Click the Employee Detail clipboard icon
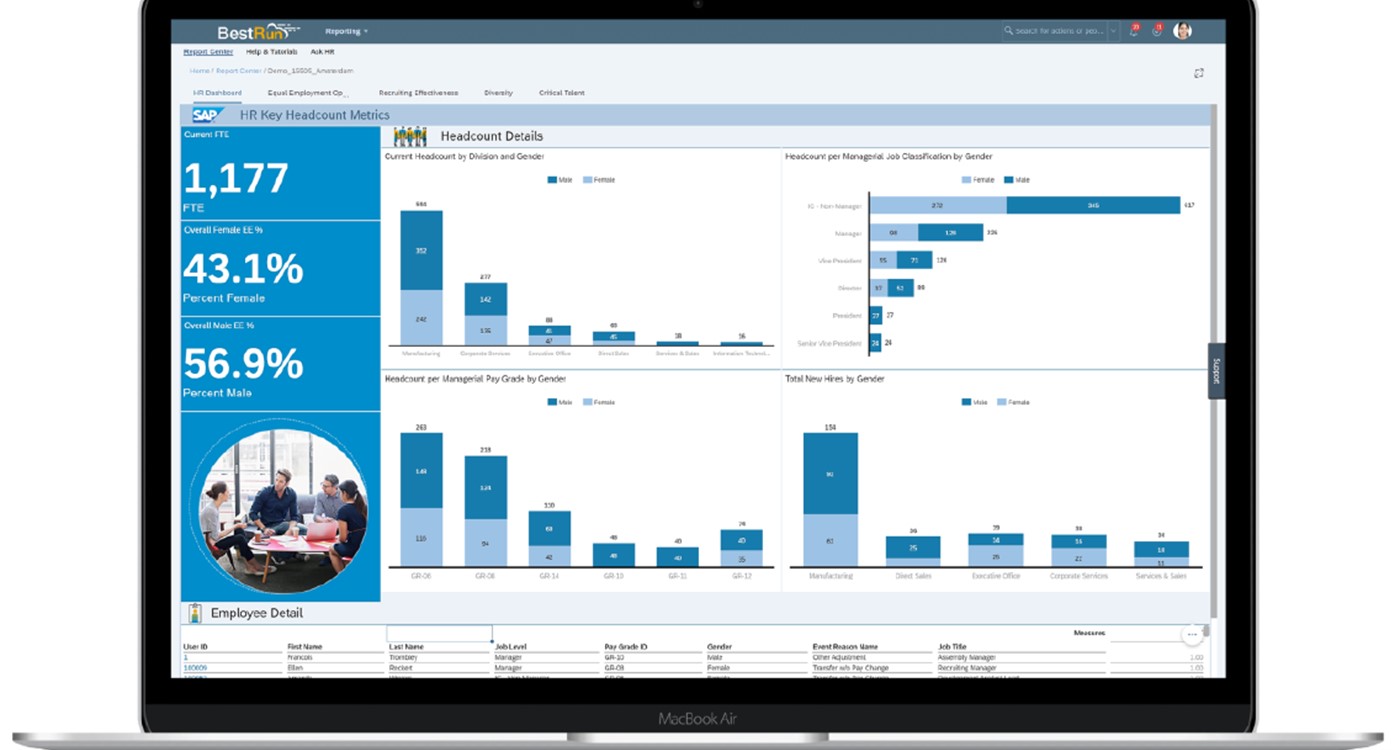Image resolution: width=1400 pixels, height=750 pixels. click(195, 613)
